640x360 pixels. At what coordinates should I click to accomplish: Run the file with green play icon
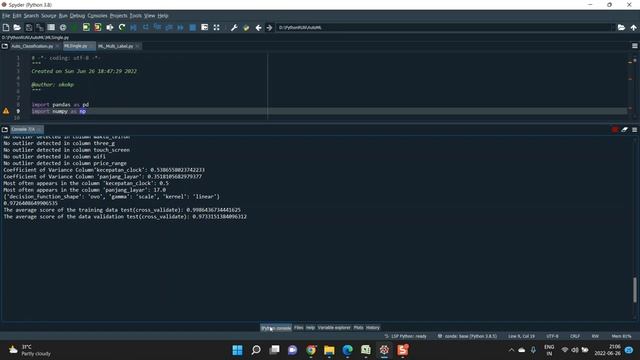click(x=74, y=27)
